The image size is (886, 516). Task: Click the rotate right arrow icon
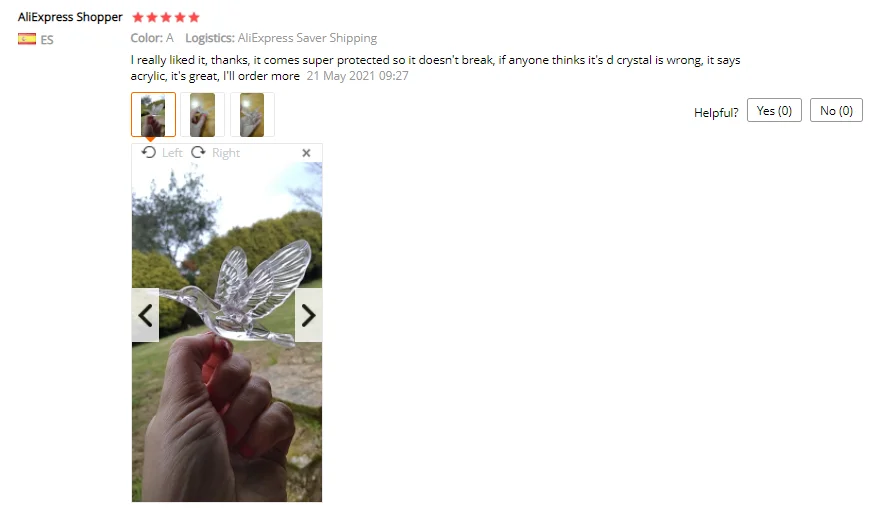tap(198, 153)
